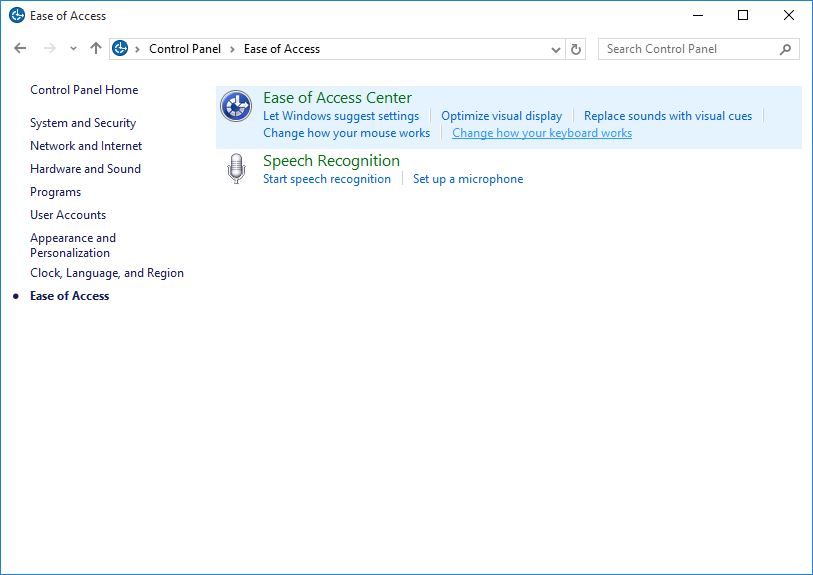Viewport: 813px width, 575px height.
Task: Select Ease of Access in the breadcrumb
Action: pos(282,49)
